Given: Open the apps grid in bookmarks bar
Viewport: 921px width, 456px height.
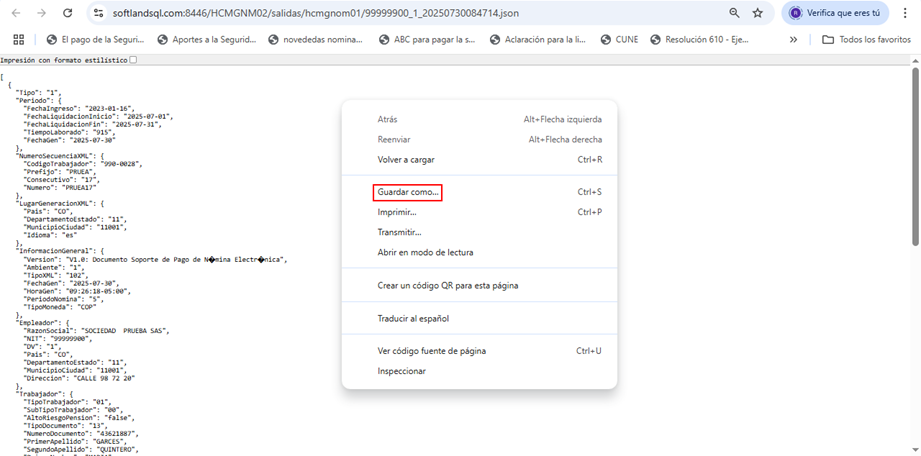Looking at the screenshot, I should [x=18, y=40].
